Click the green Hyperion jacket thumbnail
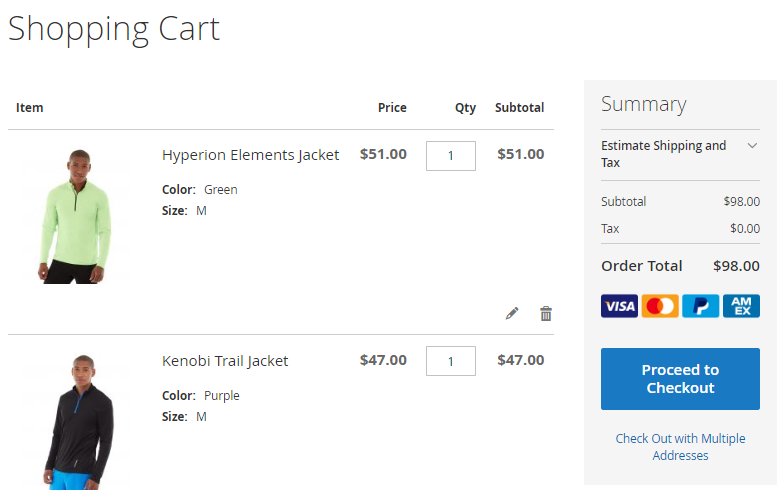This screenshot has height=499, width=777. point(75,217)
